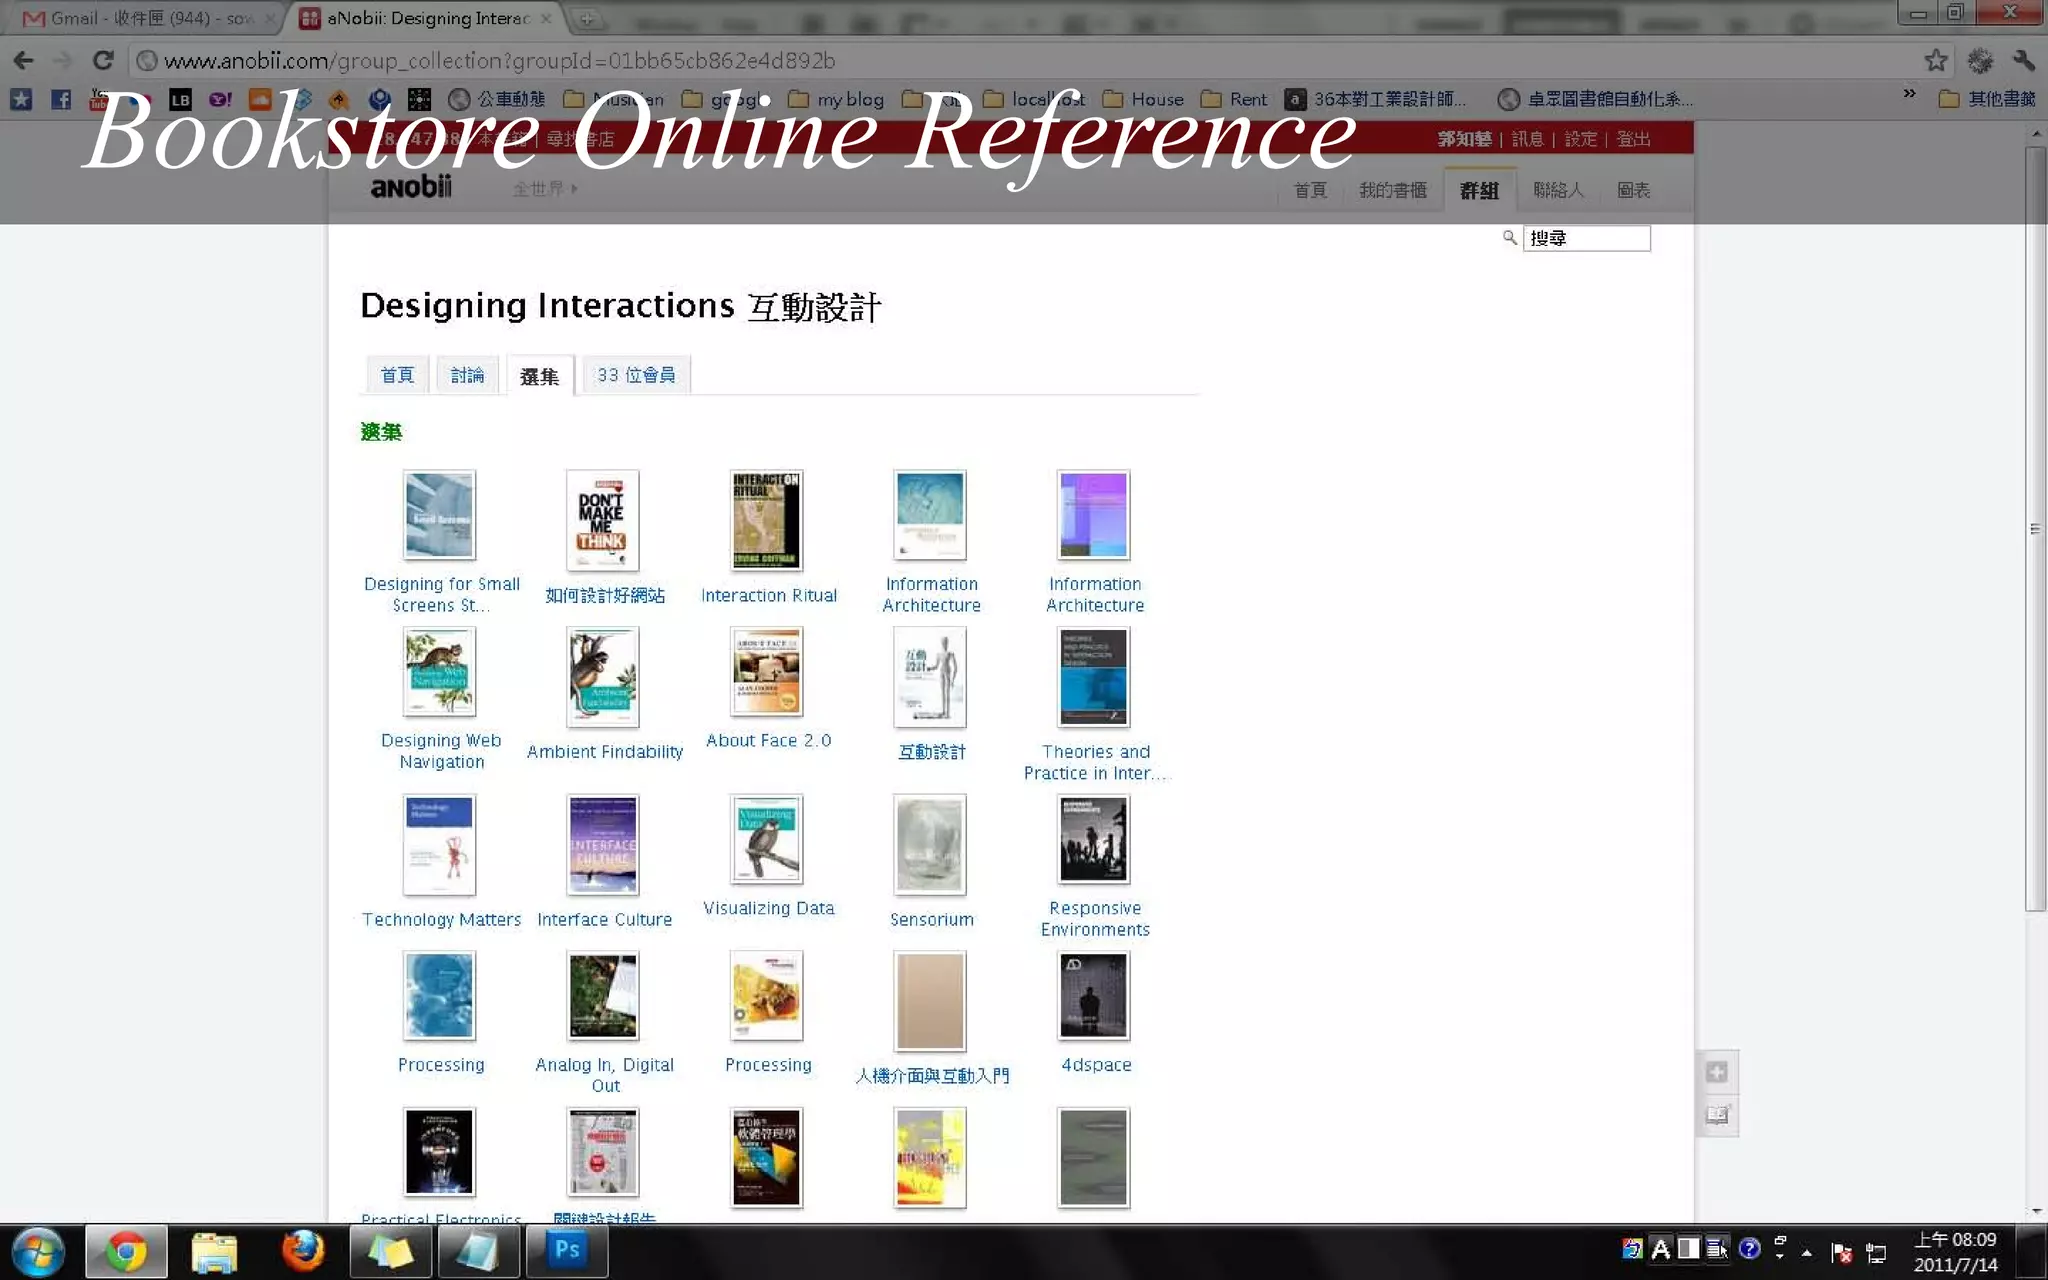This screenshot has height=1280, width=2048.
Task: Click the 搜尋 search input field
Action: 1586,238
